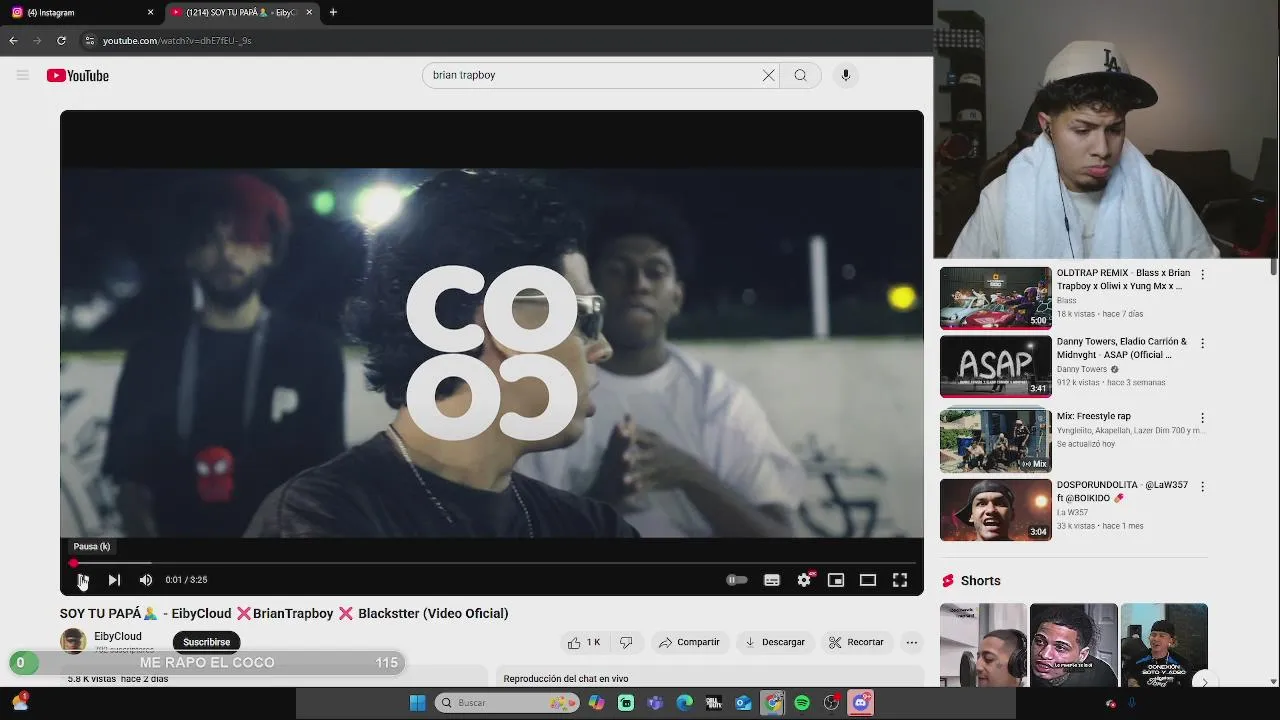Viewport: 1280px width, 720px height.
Task: Open the ASAP video thumbnail
Action: 996,366
